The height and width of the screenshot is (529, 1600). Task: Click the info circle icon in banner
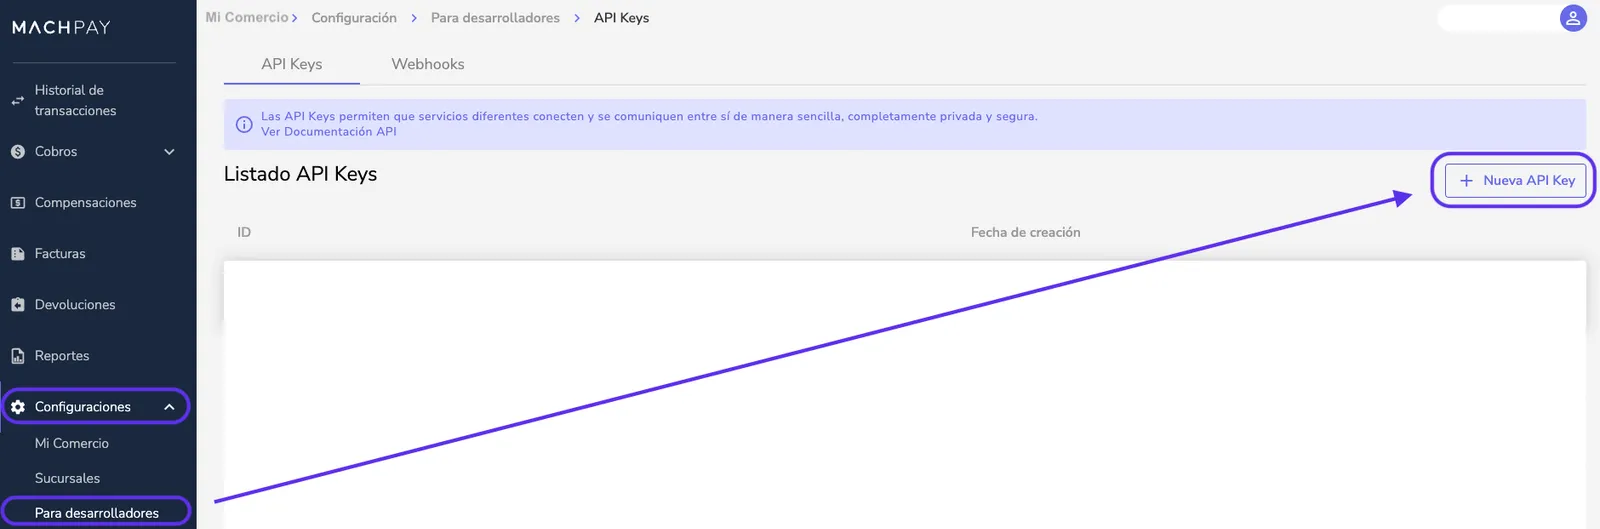(x=244, y=125)
